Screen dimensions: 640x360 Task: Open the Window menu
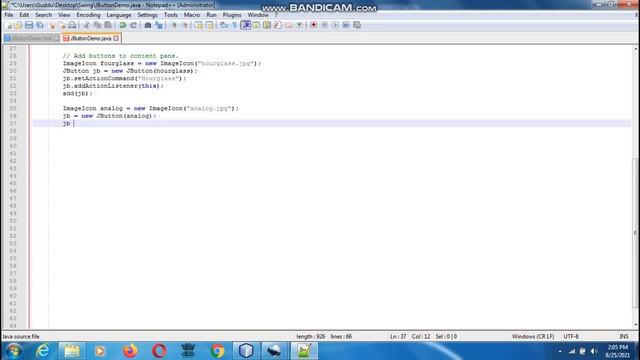tap(258, 15)
